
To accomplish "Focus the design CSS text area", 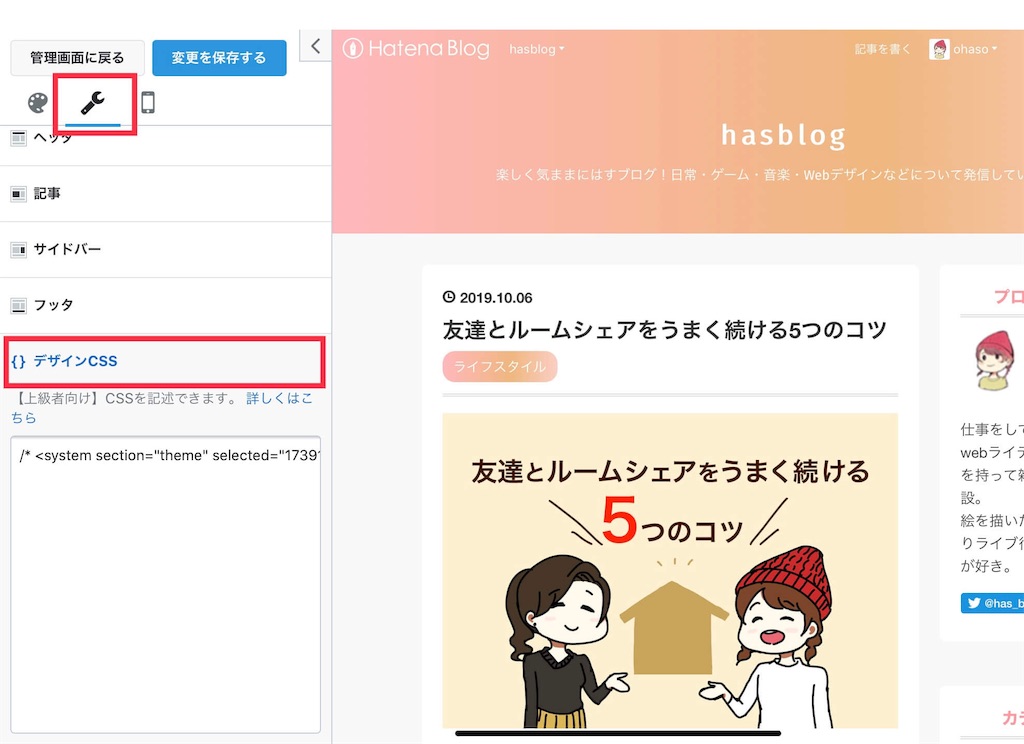I will (x=165, y=585).
